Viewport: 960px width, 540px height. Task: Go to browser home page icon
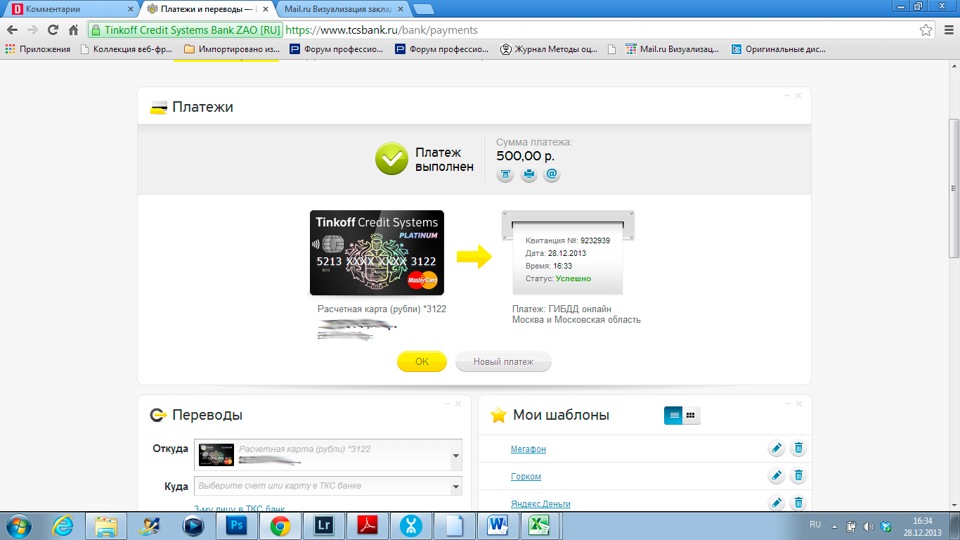(73, 30)
